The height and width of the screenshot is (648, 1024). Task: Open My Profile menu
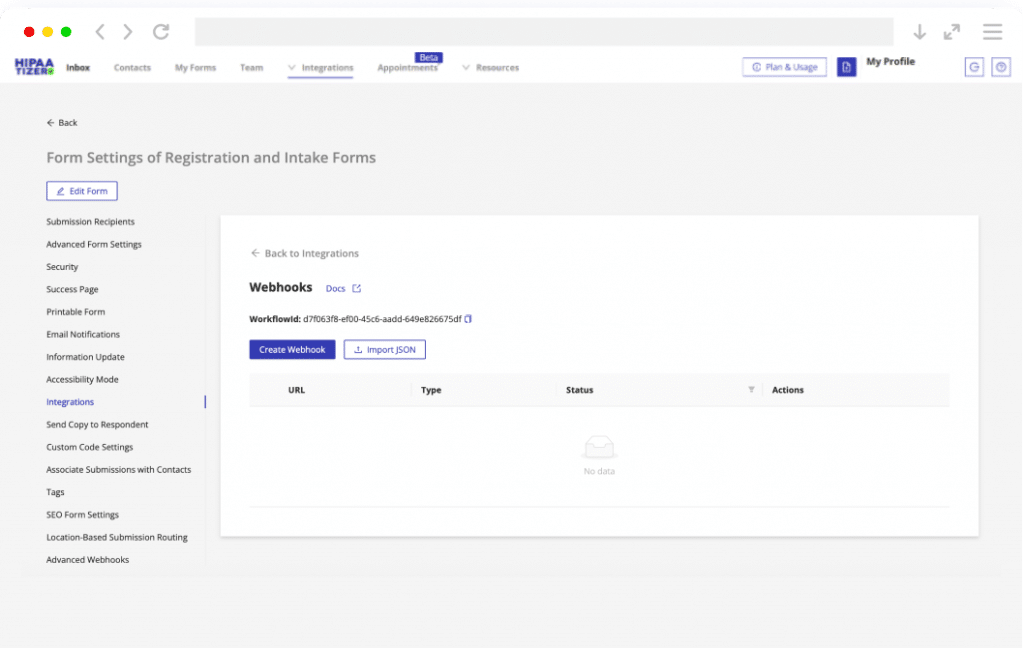890,61
